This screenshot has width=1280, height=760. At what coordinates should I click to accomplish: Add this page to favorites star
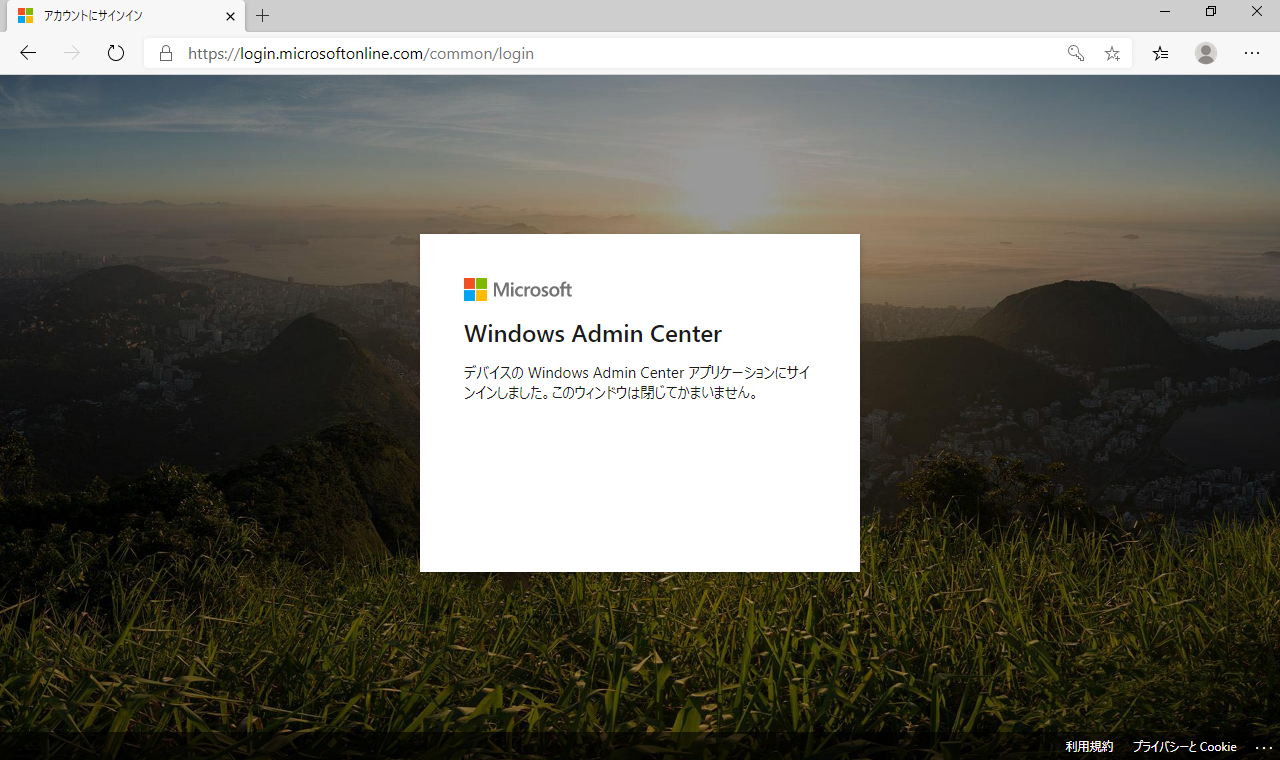click(x=1112, y=53)
